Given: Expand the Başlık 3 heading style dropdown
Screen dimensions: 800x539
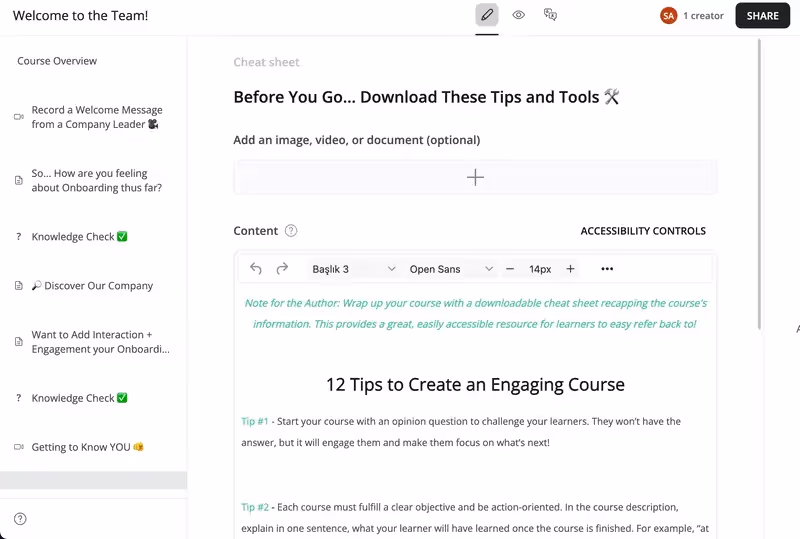Looking at the screenshot, I should [x=353, y=269].
